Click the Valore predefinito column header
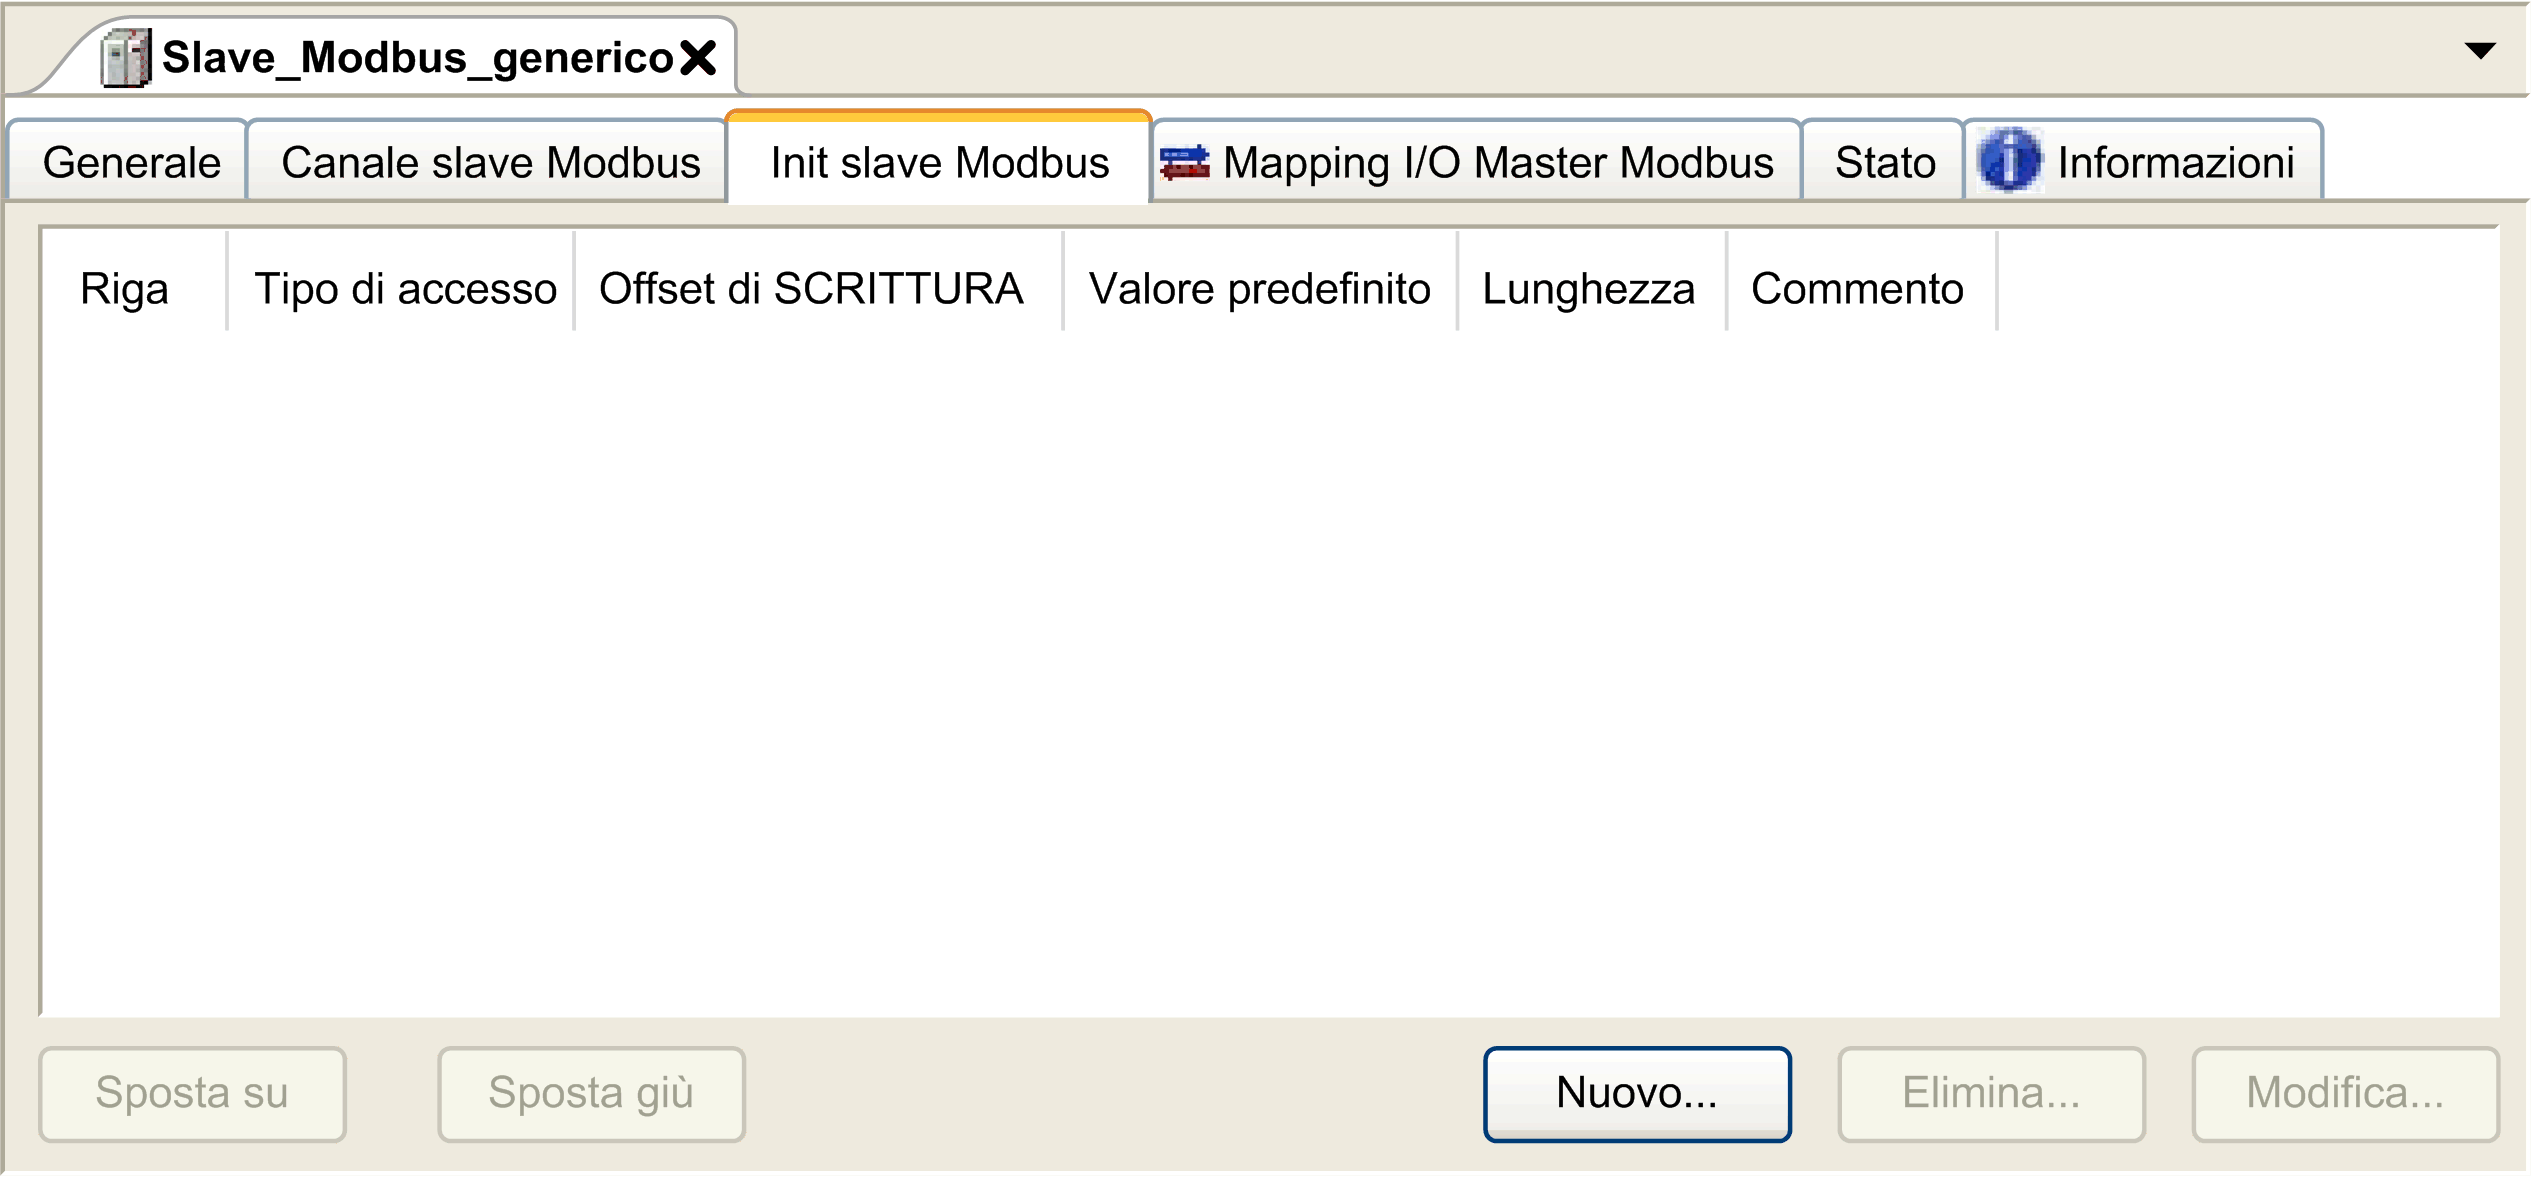This screenshot has height=1177, width=2531. point(1260,288)
